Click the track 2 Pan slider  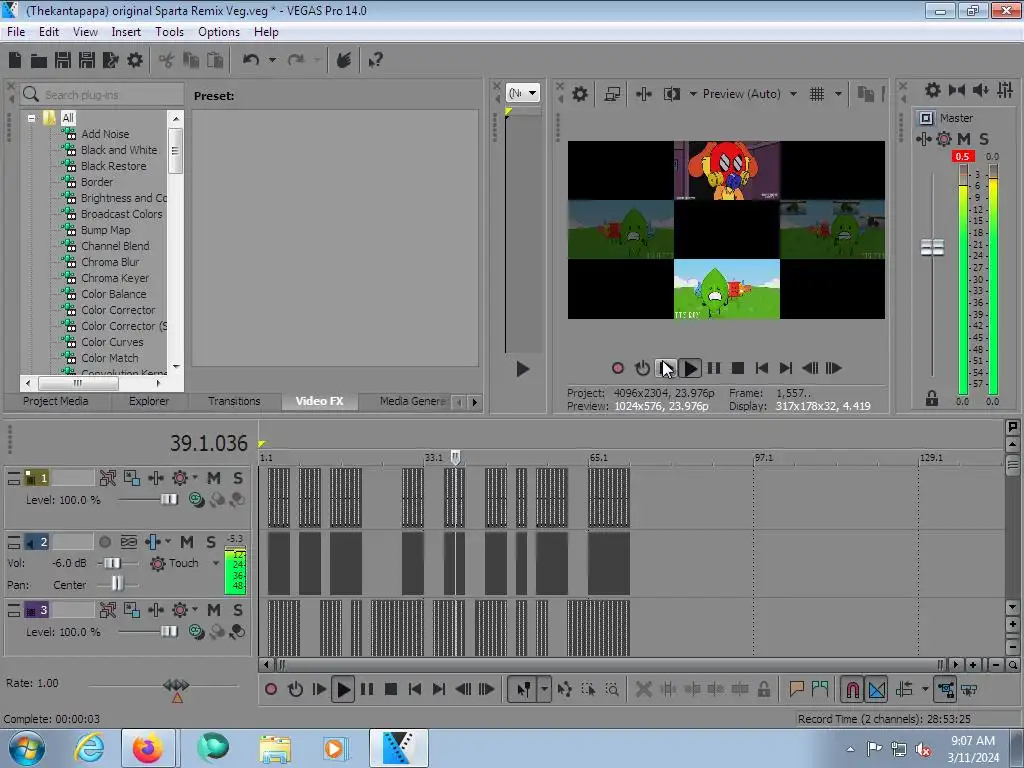pos(117,584)
